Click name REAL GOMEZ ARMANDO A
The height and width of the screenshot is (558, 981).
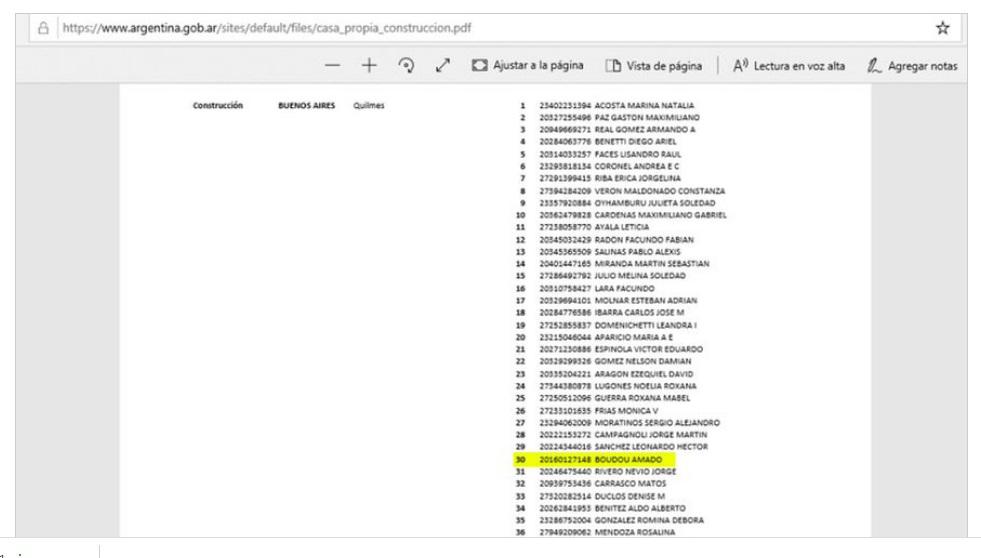[645, 129]
